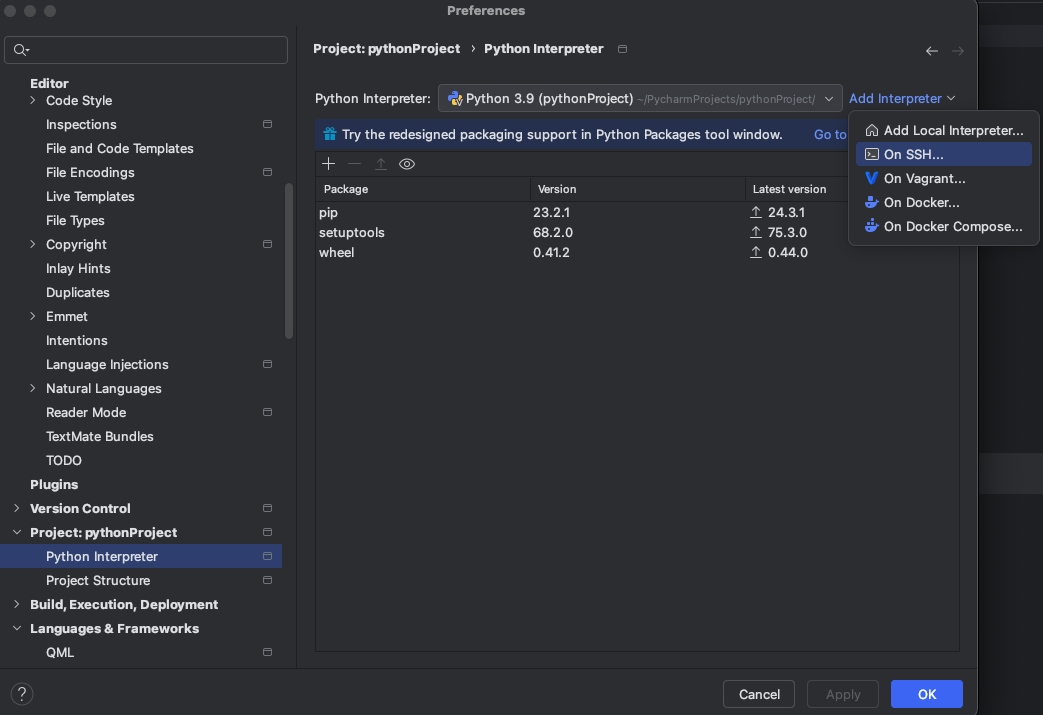The image size is (1043, 715).
Task: Select the wheel package row
Action: (x=637, y=252)
